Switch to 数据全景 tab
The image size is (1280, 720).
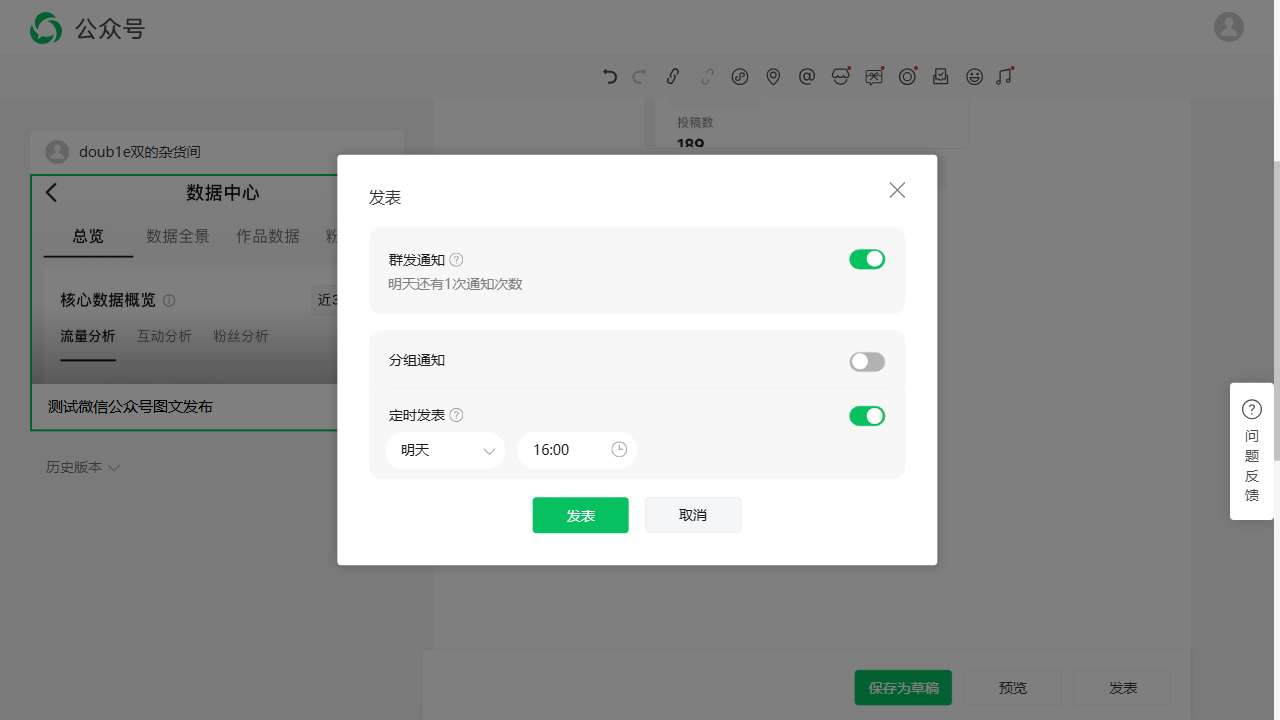(x=178, y=236)
